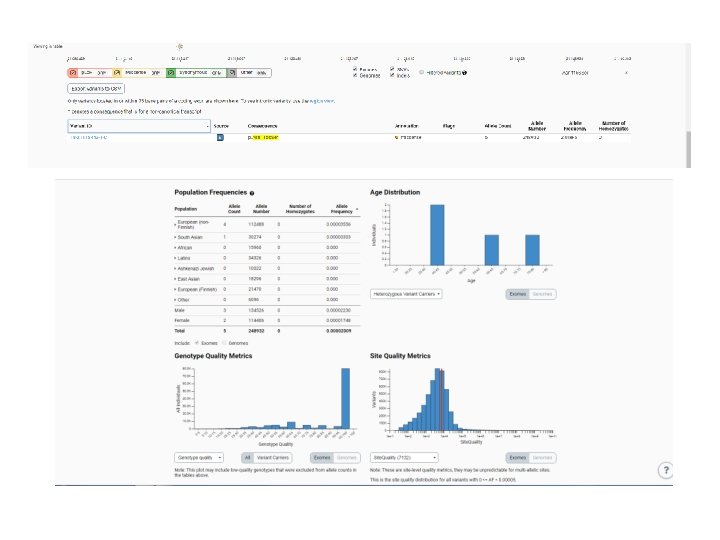The image size is (720, 540).
Task: Select Variant Carriers in Genotype Quality Metrics
Action: click(273, 457)
